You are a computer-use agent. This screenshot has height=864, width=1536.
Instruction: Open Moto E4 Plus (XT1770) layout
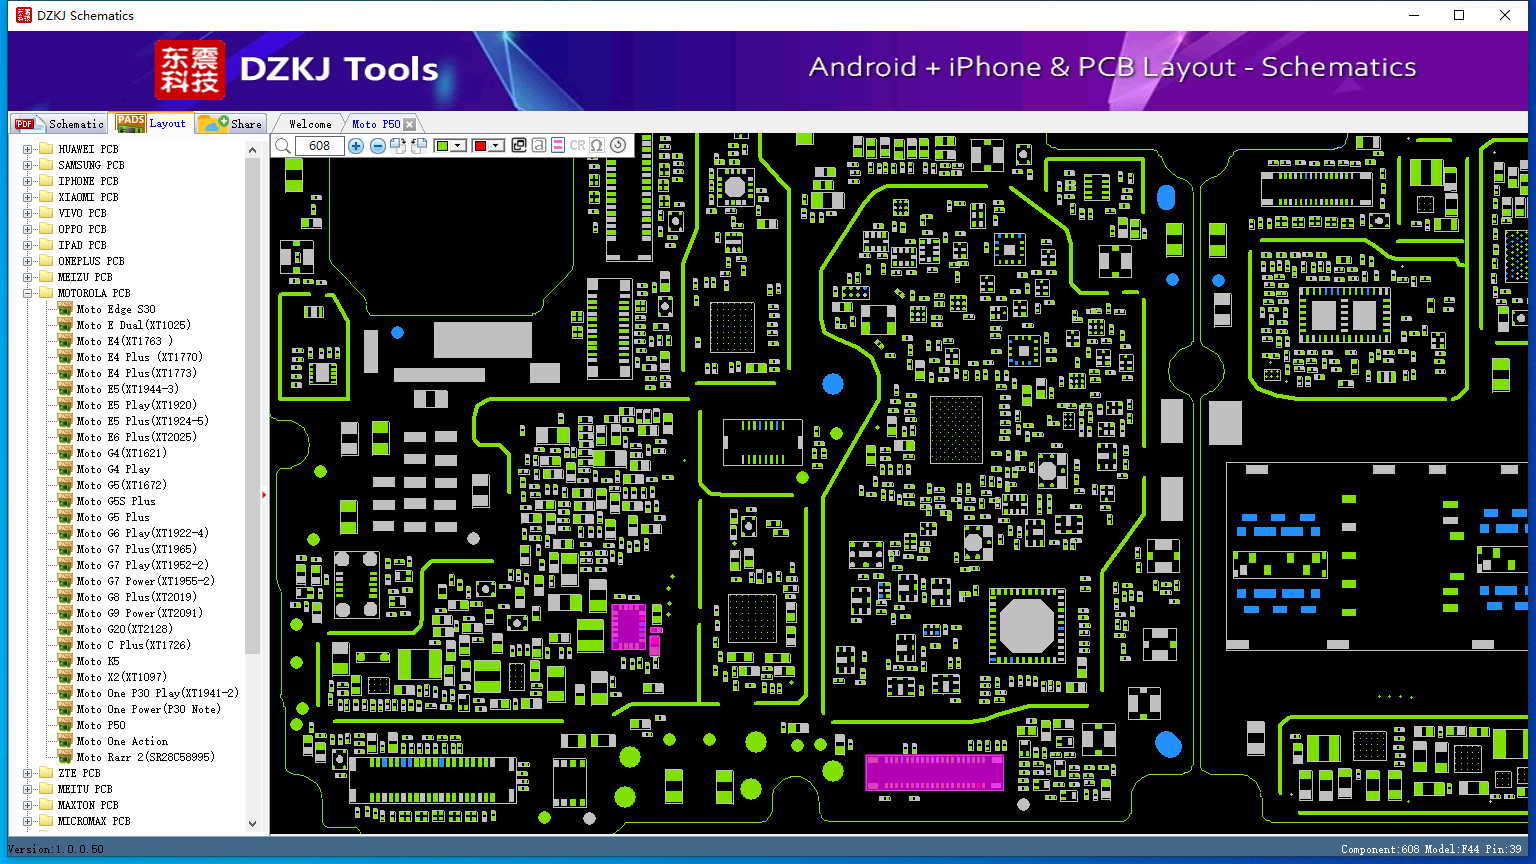click(139, 357)
